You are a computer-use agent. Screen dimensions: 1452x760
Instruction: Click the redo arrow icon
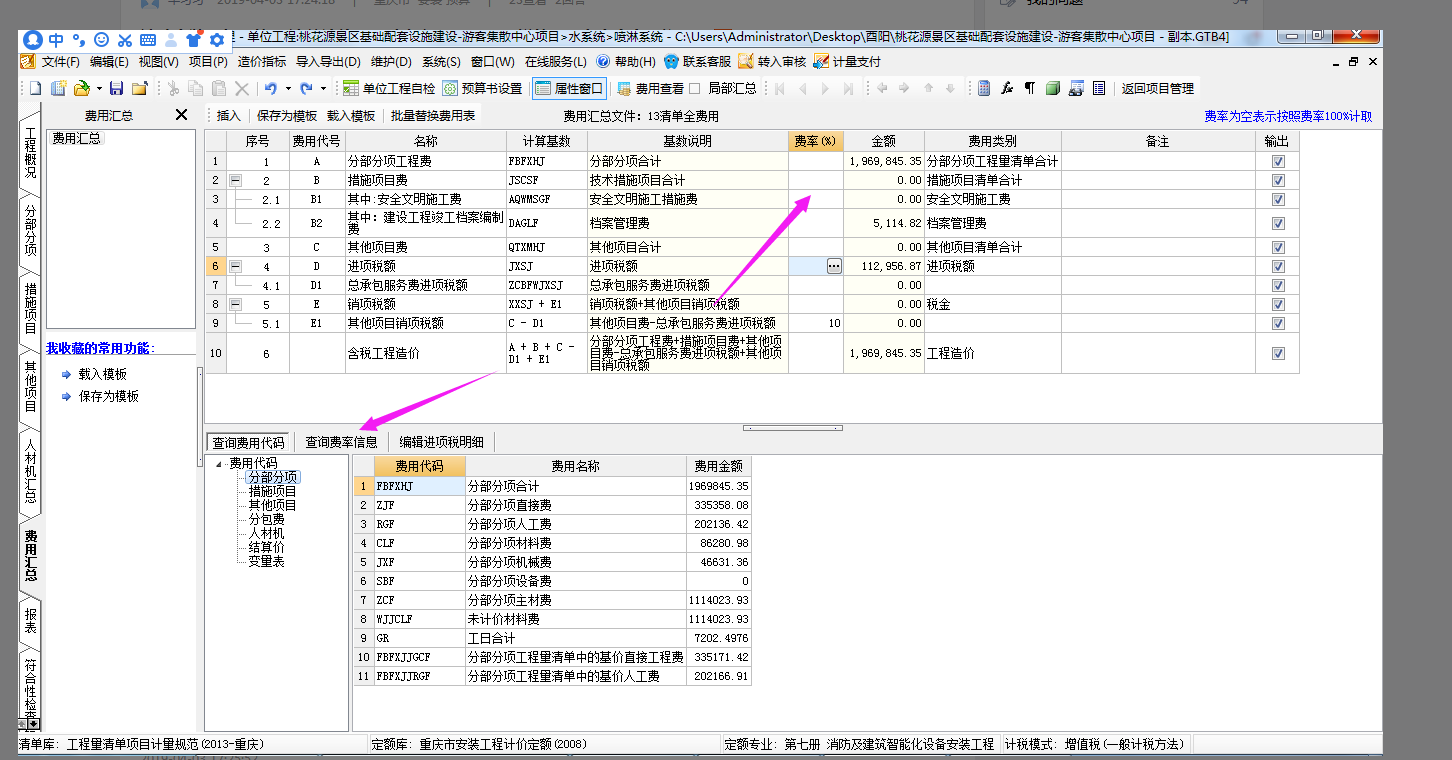point(306,88)
